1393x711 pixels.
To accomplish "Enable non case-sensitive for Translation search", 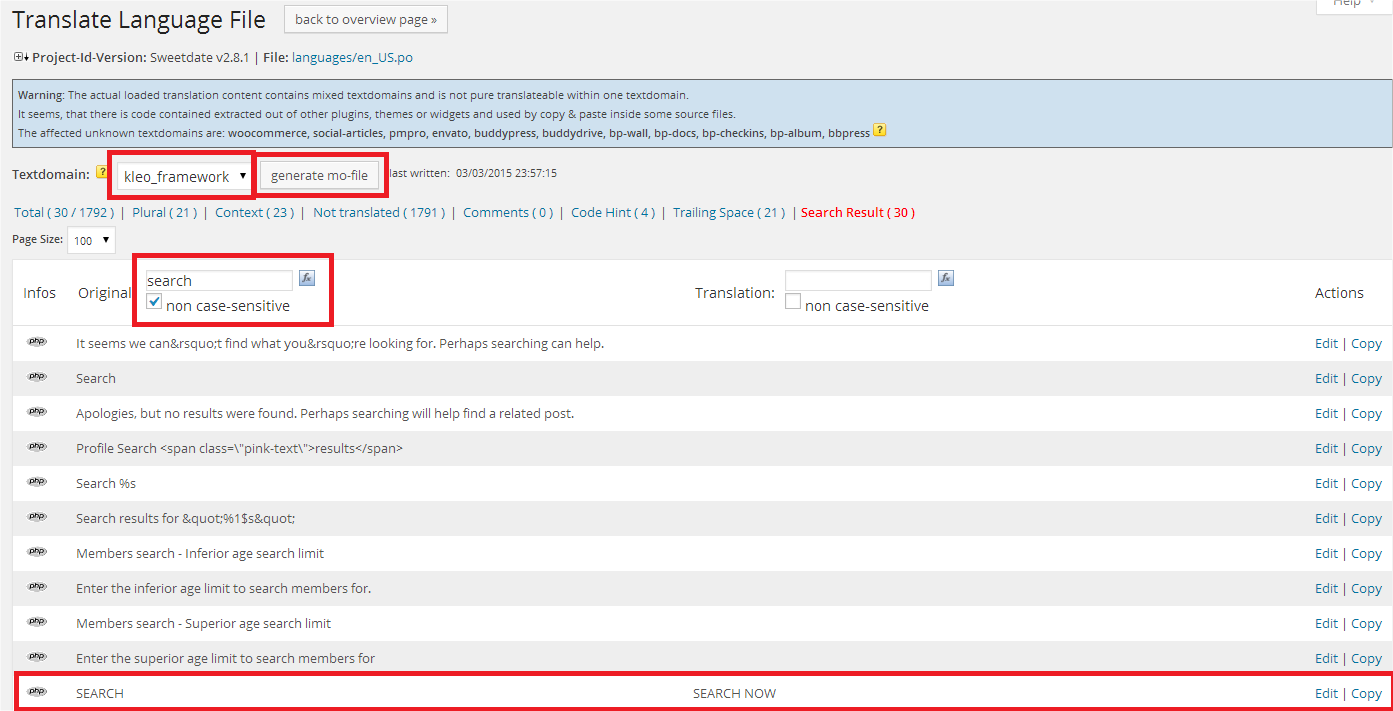I will (x=793, y=303).
